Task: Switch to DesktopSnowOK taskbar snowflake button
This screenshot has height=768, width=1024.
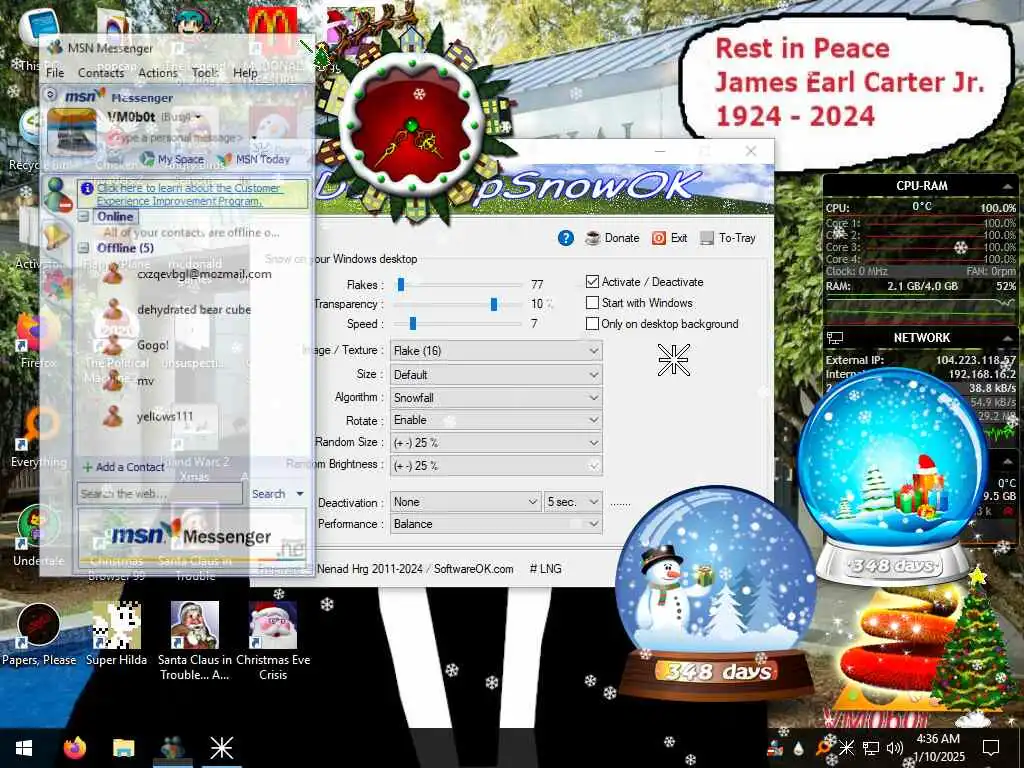Action: pyautogui.click(x=221, y=748)
